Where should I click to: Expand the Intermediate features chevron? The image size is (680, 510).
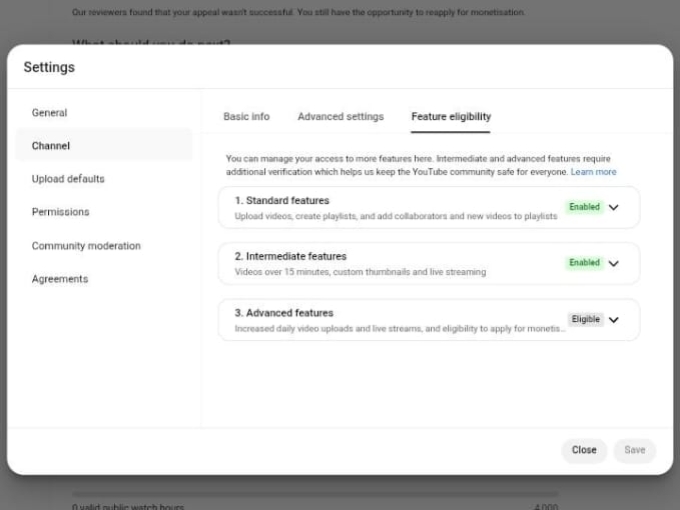click(614, 264)
